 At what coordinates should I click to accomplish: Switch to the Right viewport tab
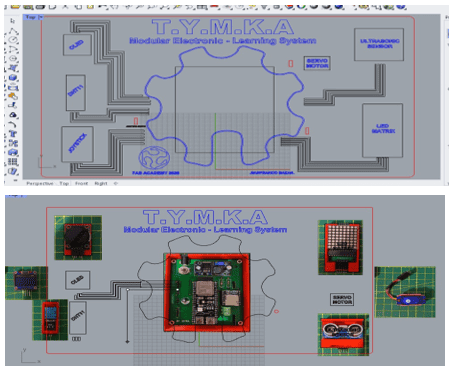(101, 183)
